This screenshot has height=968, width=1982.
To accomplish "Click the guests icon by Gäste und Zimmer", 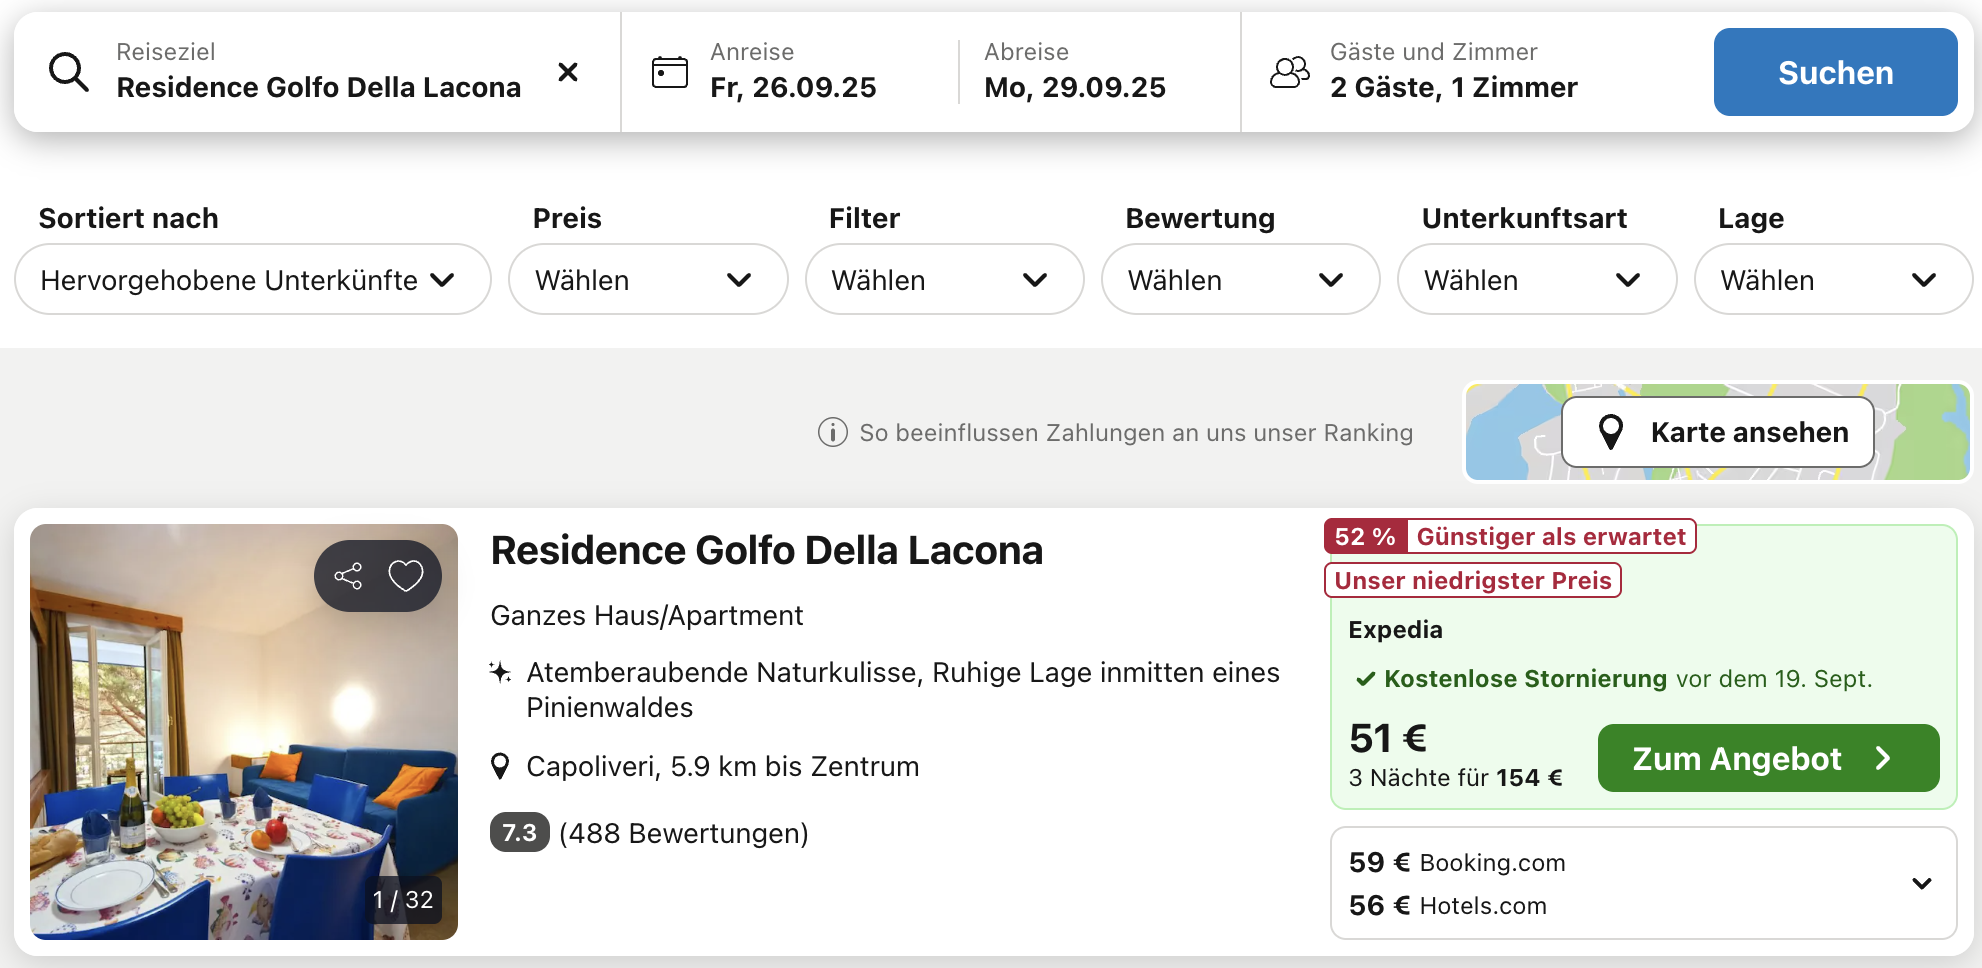I will coord(1290,72).
